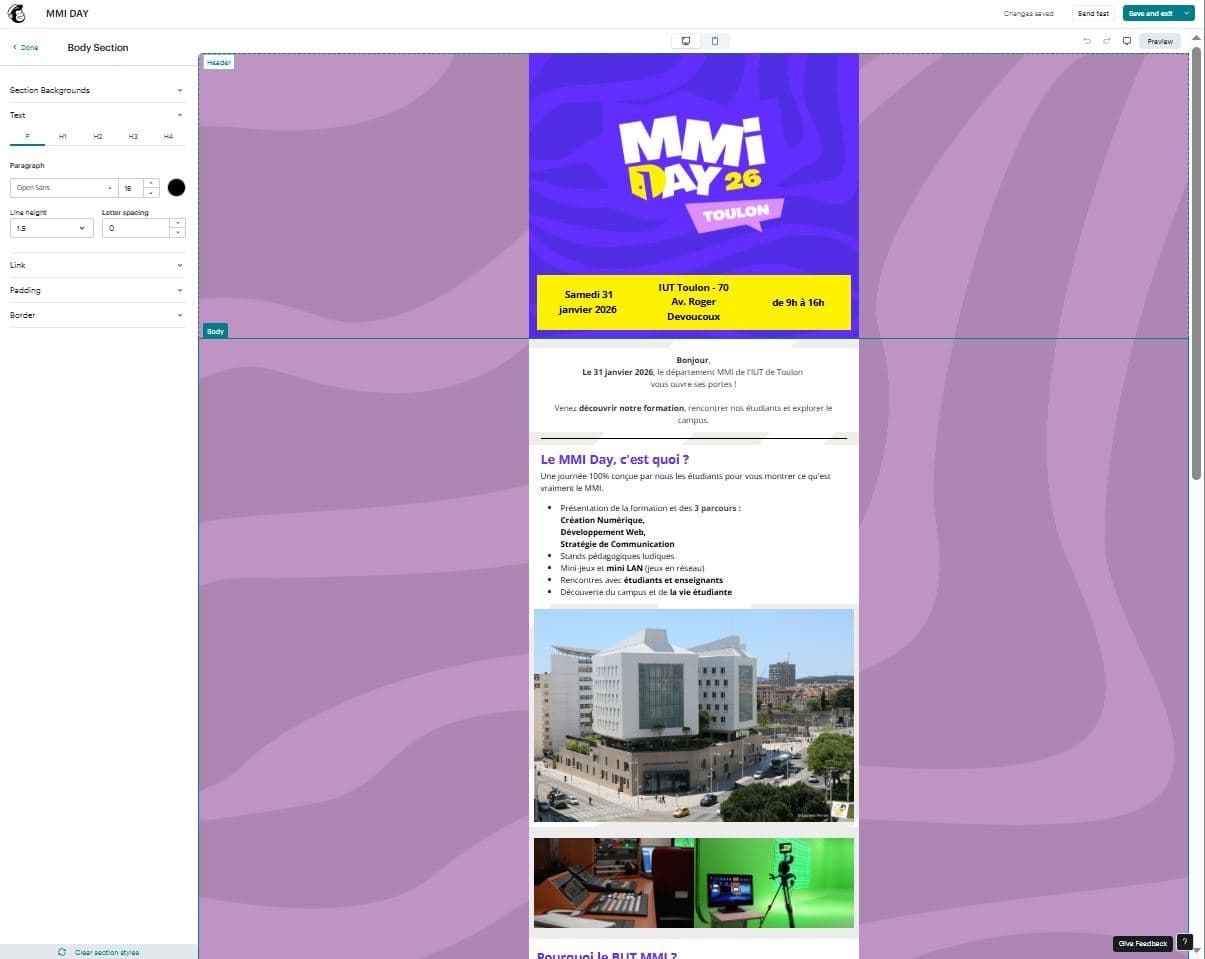Select the H3 text style tab
Image resolution: width=1205 pixels, height=959 pixels.
[x=133, y=136]
